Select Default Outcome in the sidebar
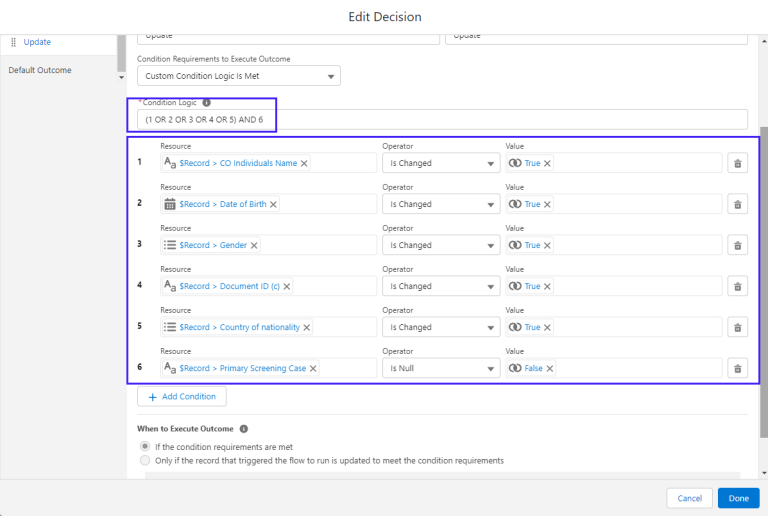 click(x=40, y=70)
